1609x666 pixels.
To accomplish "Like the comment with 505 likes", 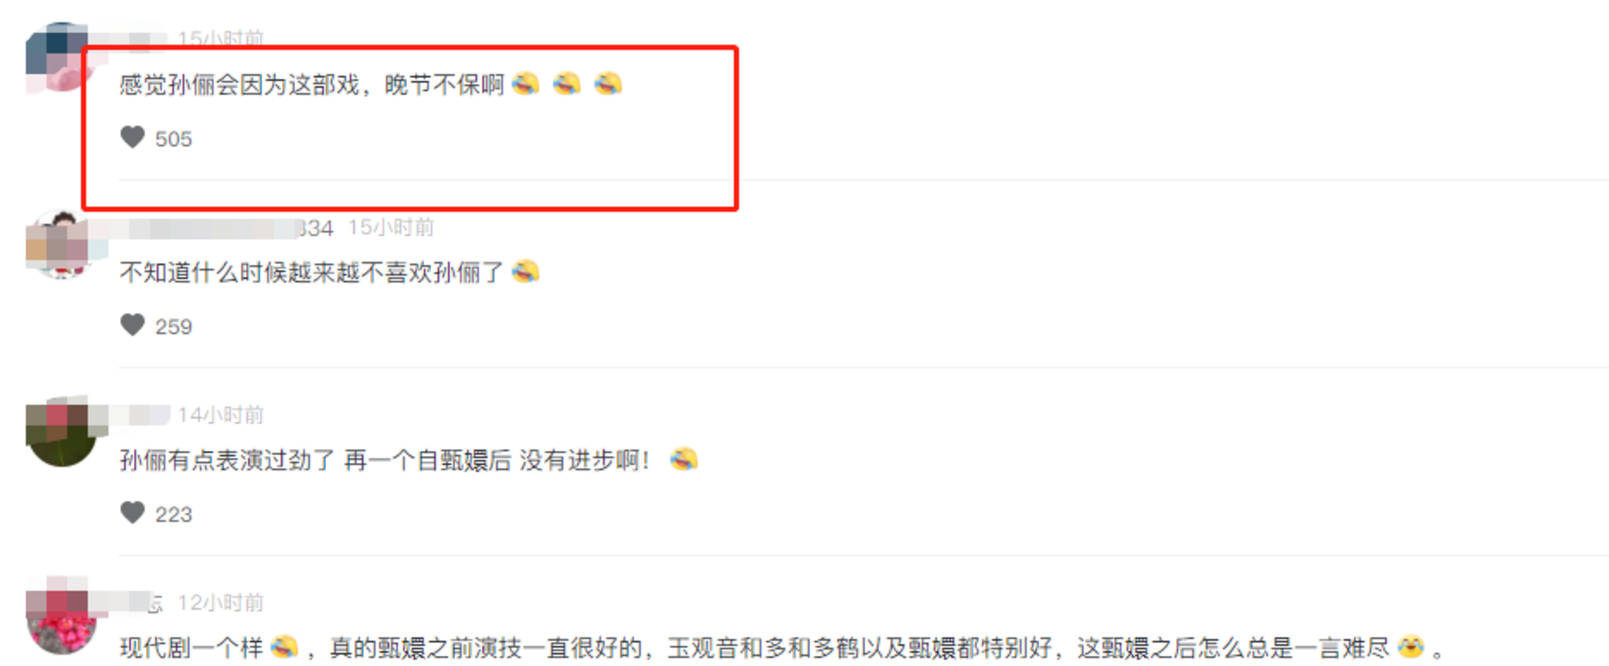I will coord(132,137).
